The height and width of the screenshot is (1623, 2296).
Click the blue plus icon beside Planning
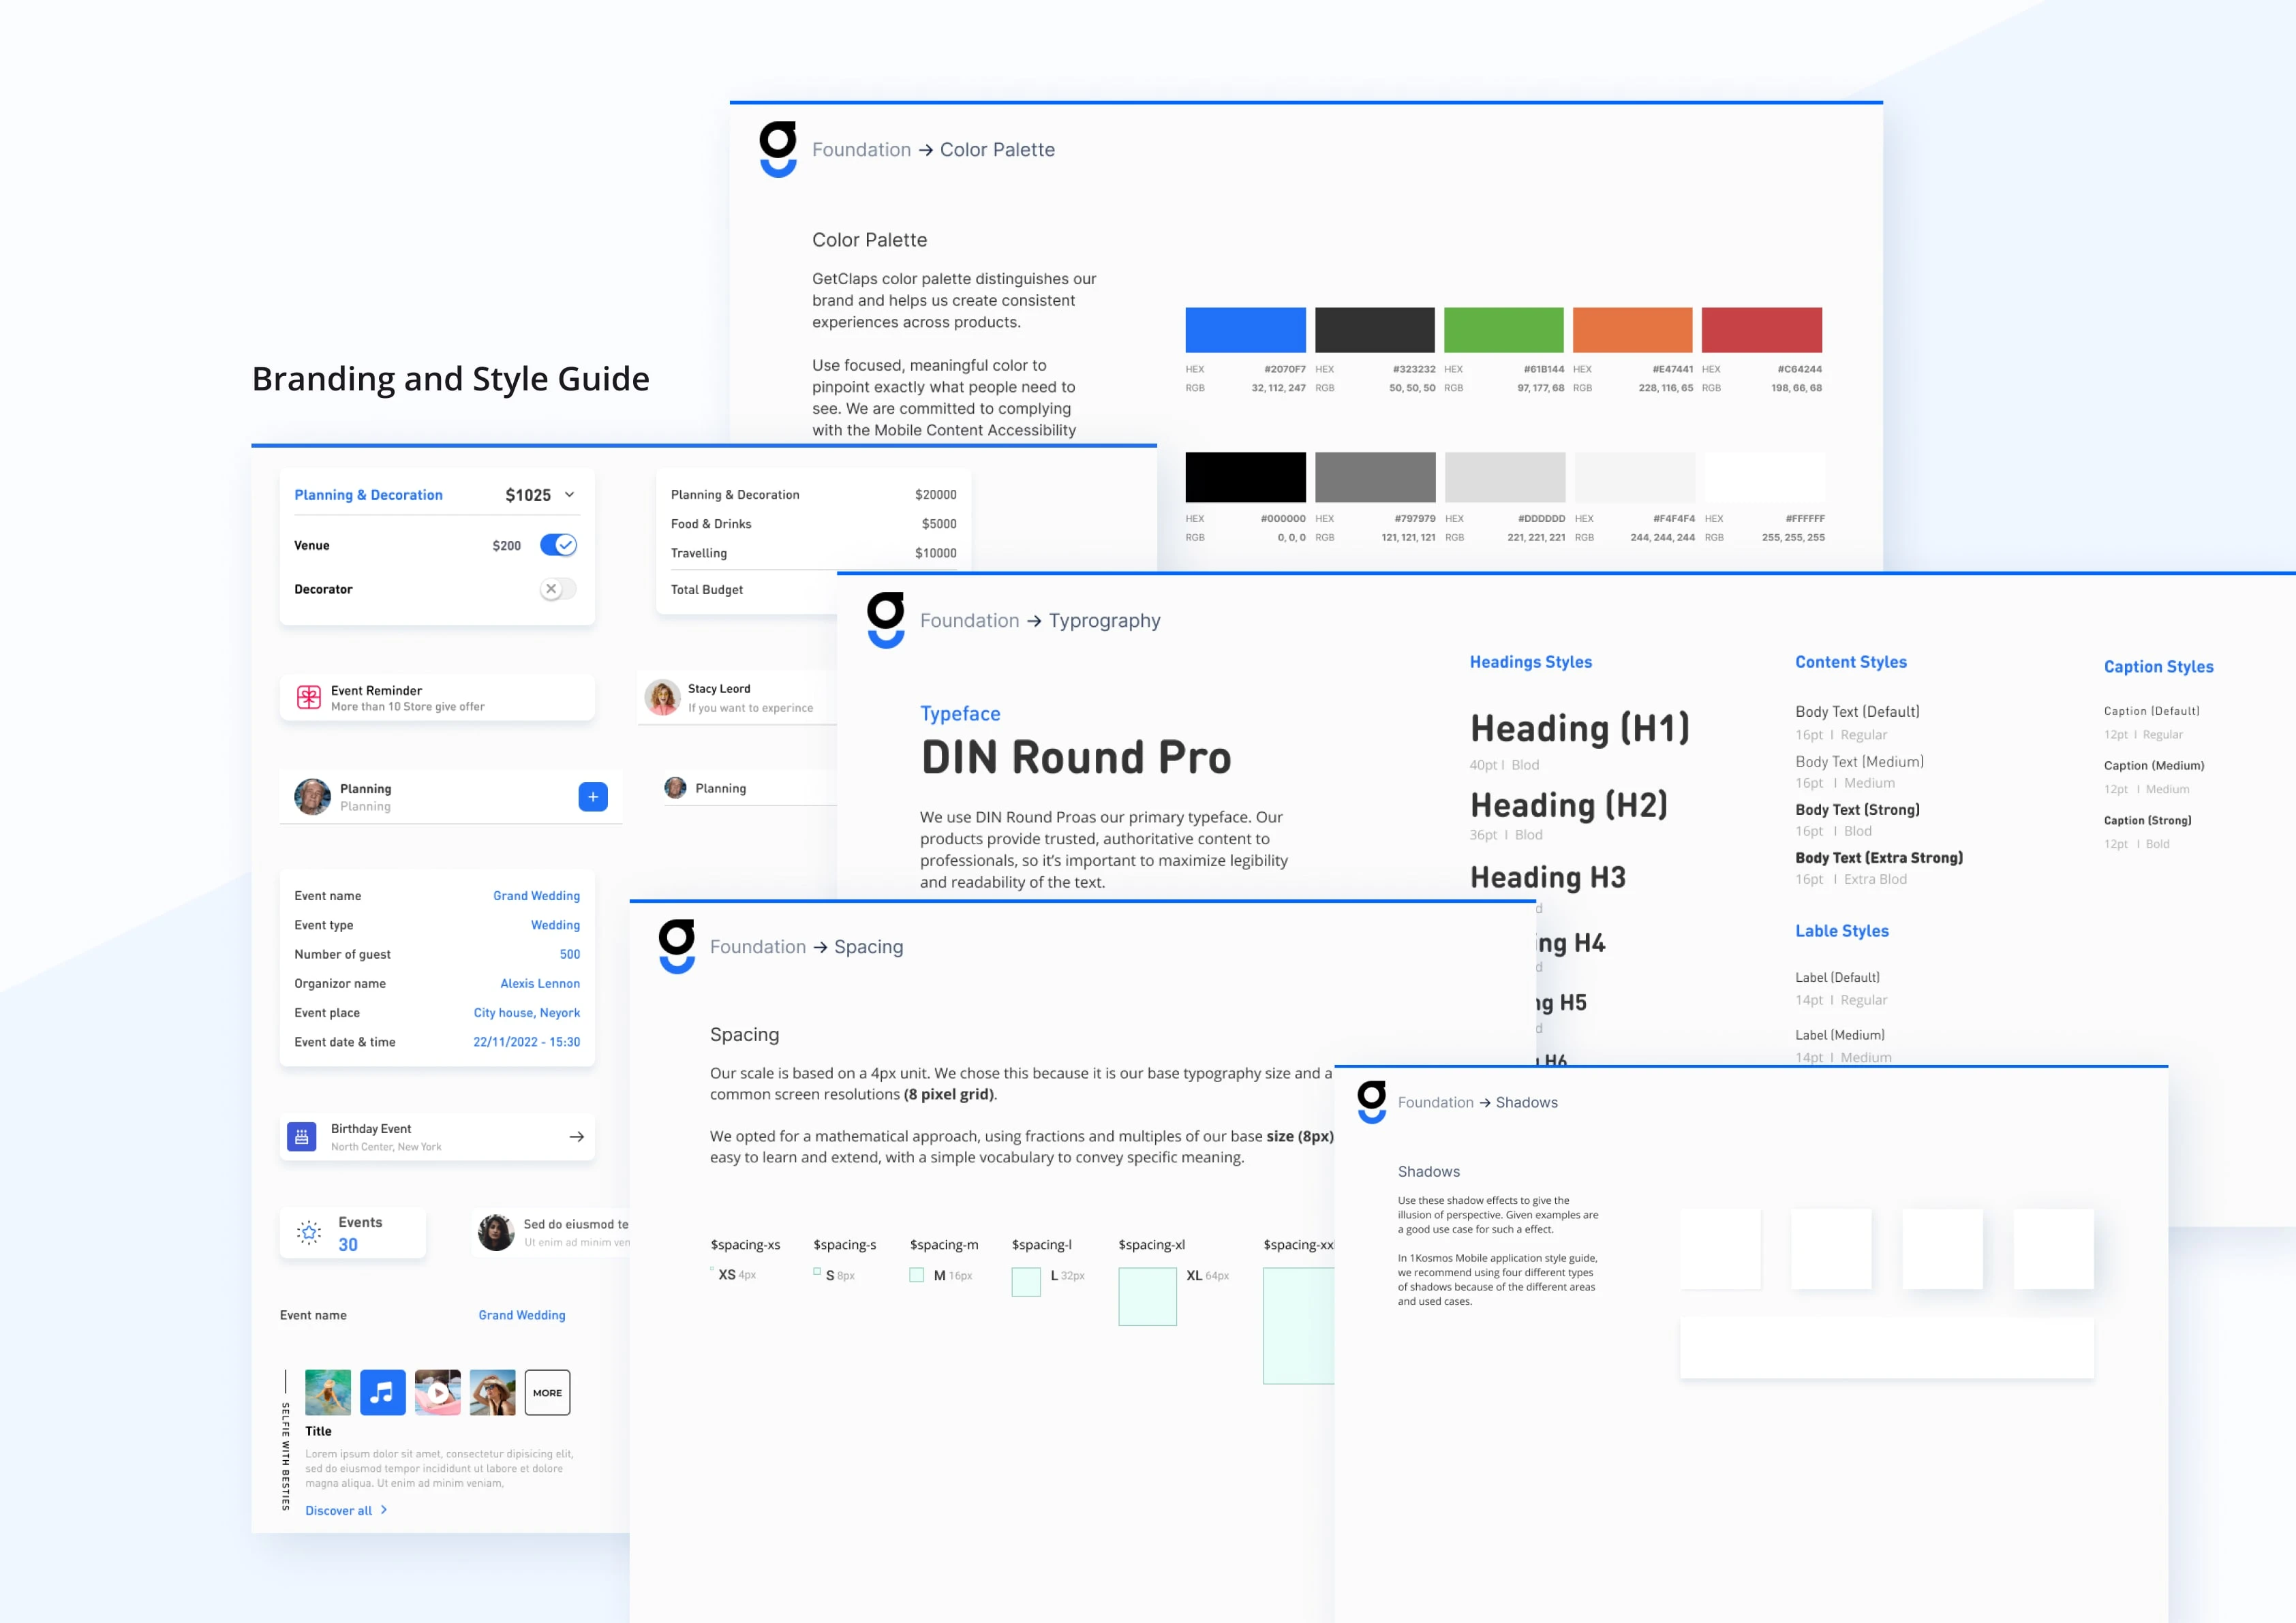pos(593,796)
